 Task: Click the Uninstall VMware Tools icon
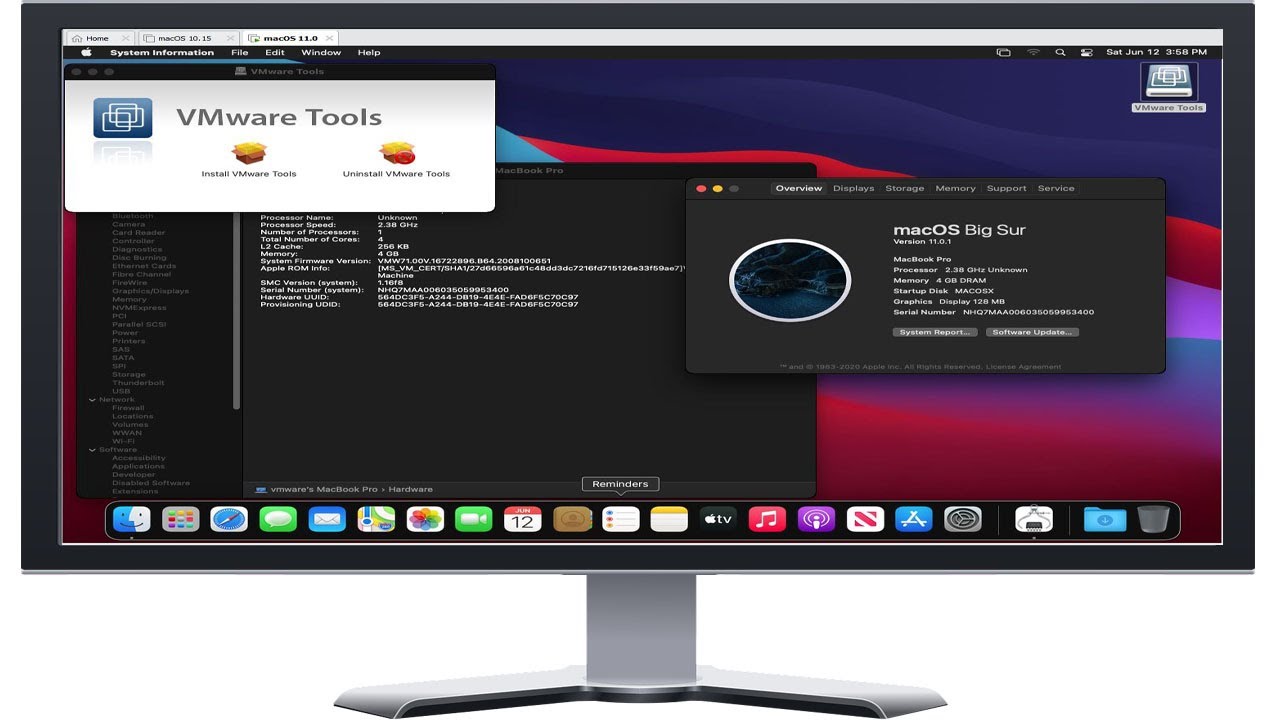[396, 152]
